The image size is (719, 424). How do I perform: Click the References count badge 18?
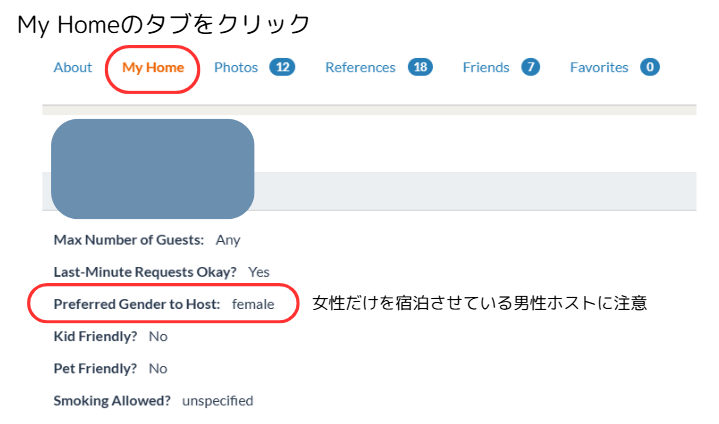tap(420, 67)
